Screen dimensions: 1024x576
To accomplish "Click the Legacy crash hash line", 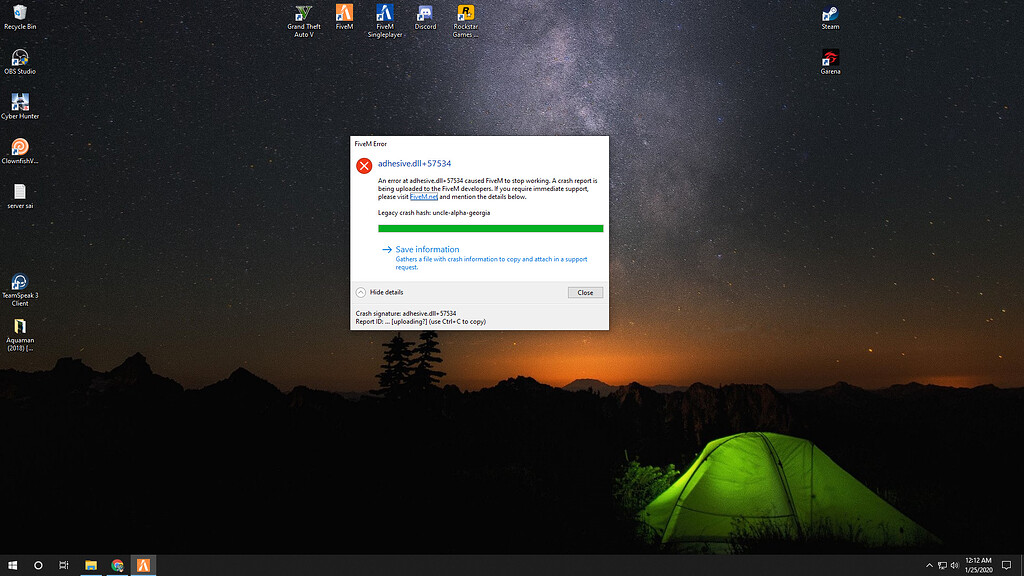I will (x=434, y=213).
